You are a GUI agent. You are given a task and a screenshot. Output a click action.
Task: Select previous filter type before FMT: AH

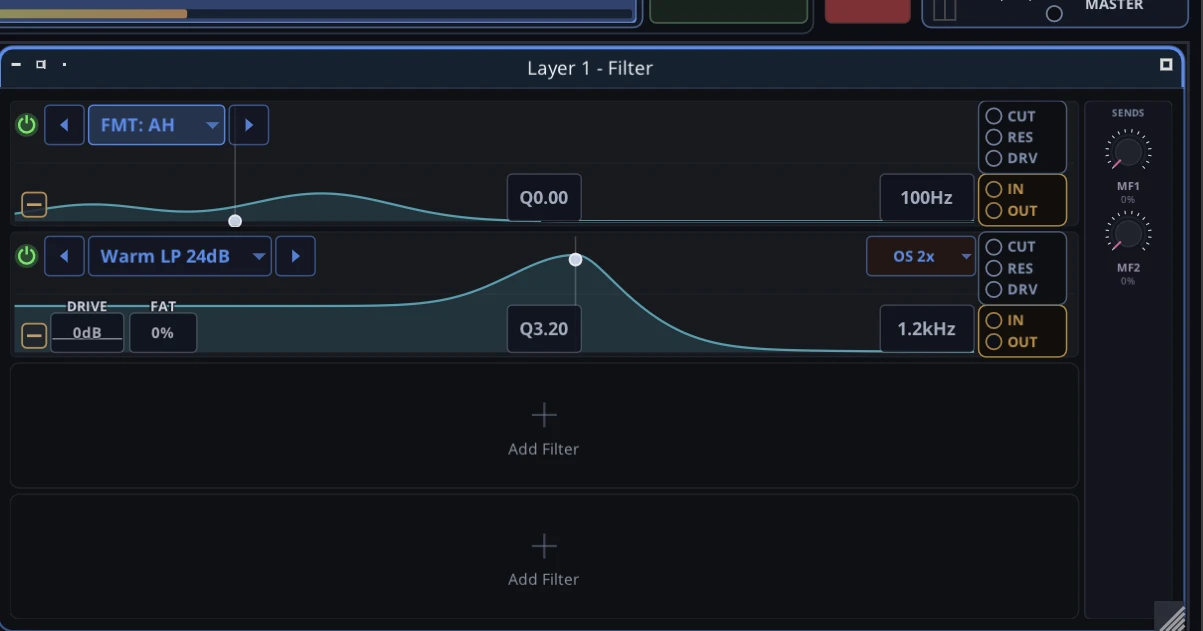[x=64, y=125]
